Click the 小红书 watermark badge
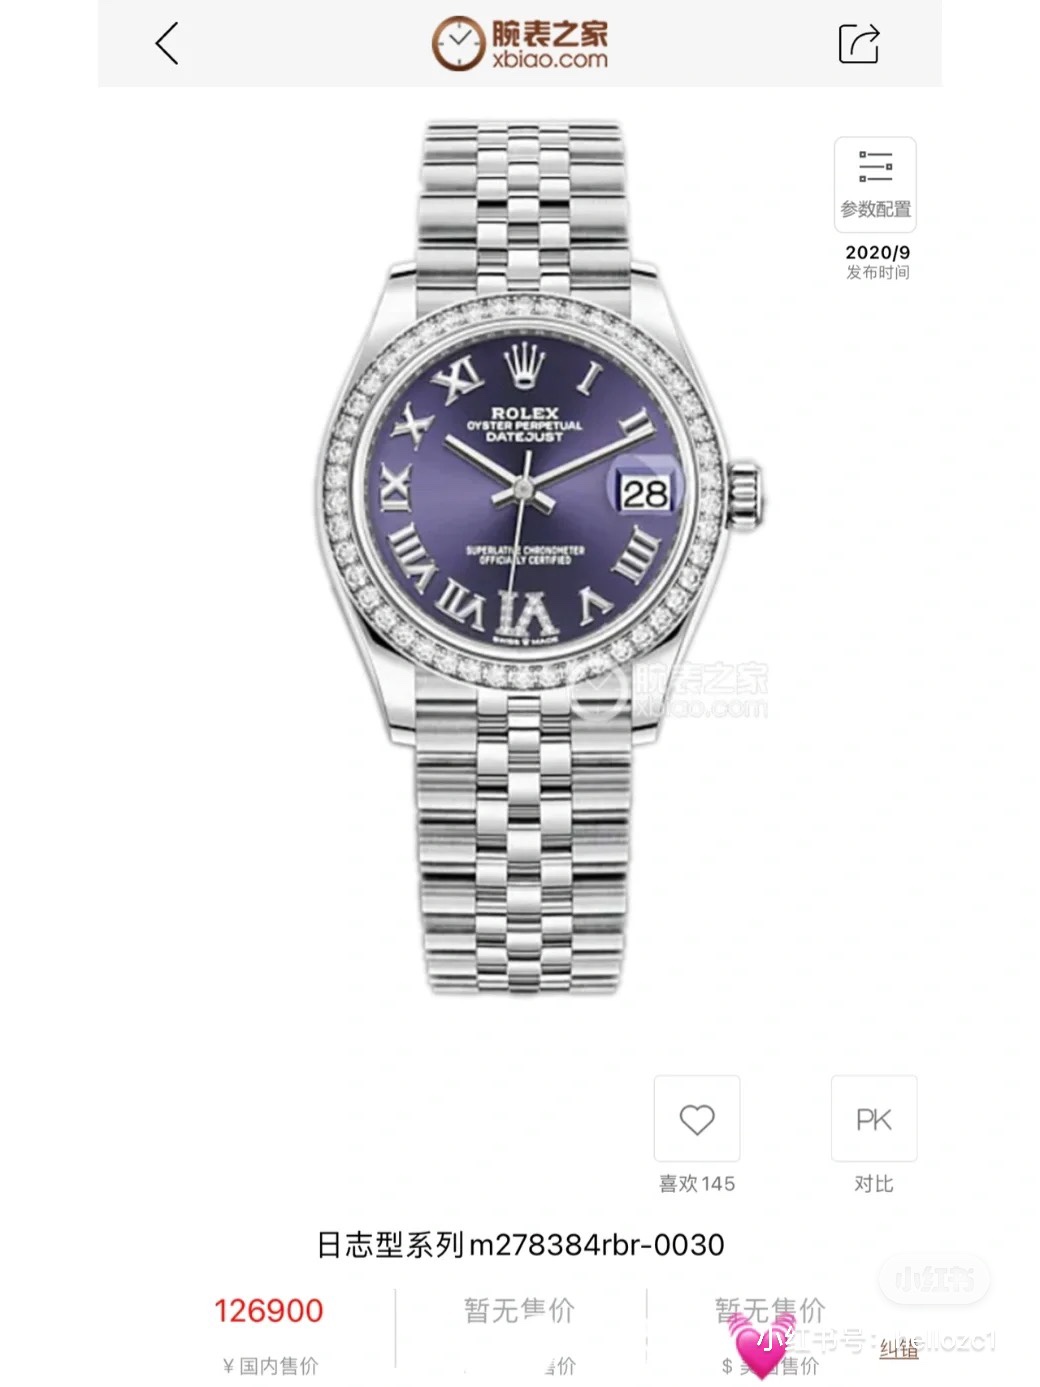 pyautogui.click(x=934, y=1277)
